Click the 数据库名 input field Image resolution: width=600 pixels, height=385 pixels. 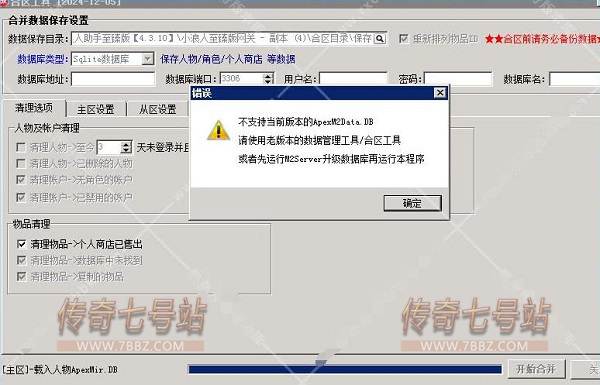click(x=574, y=79)
